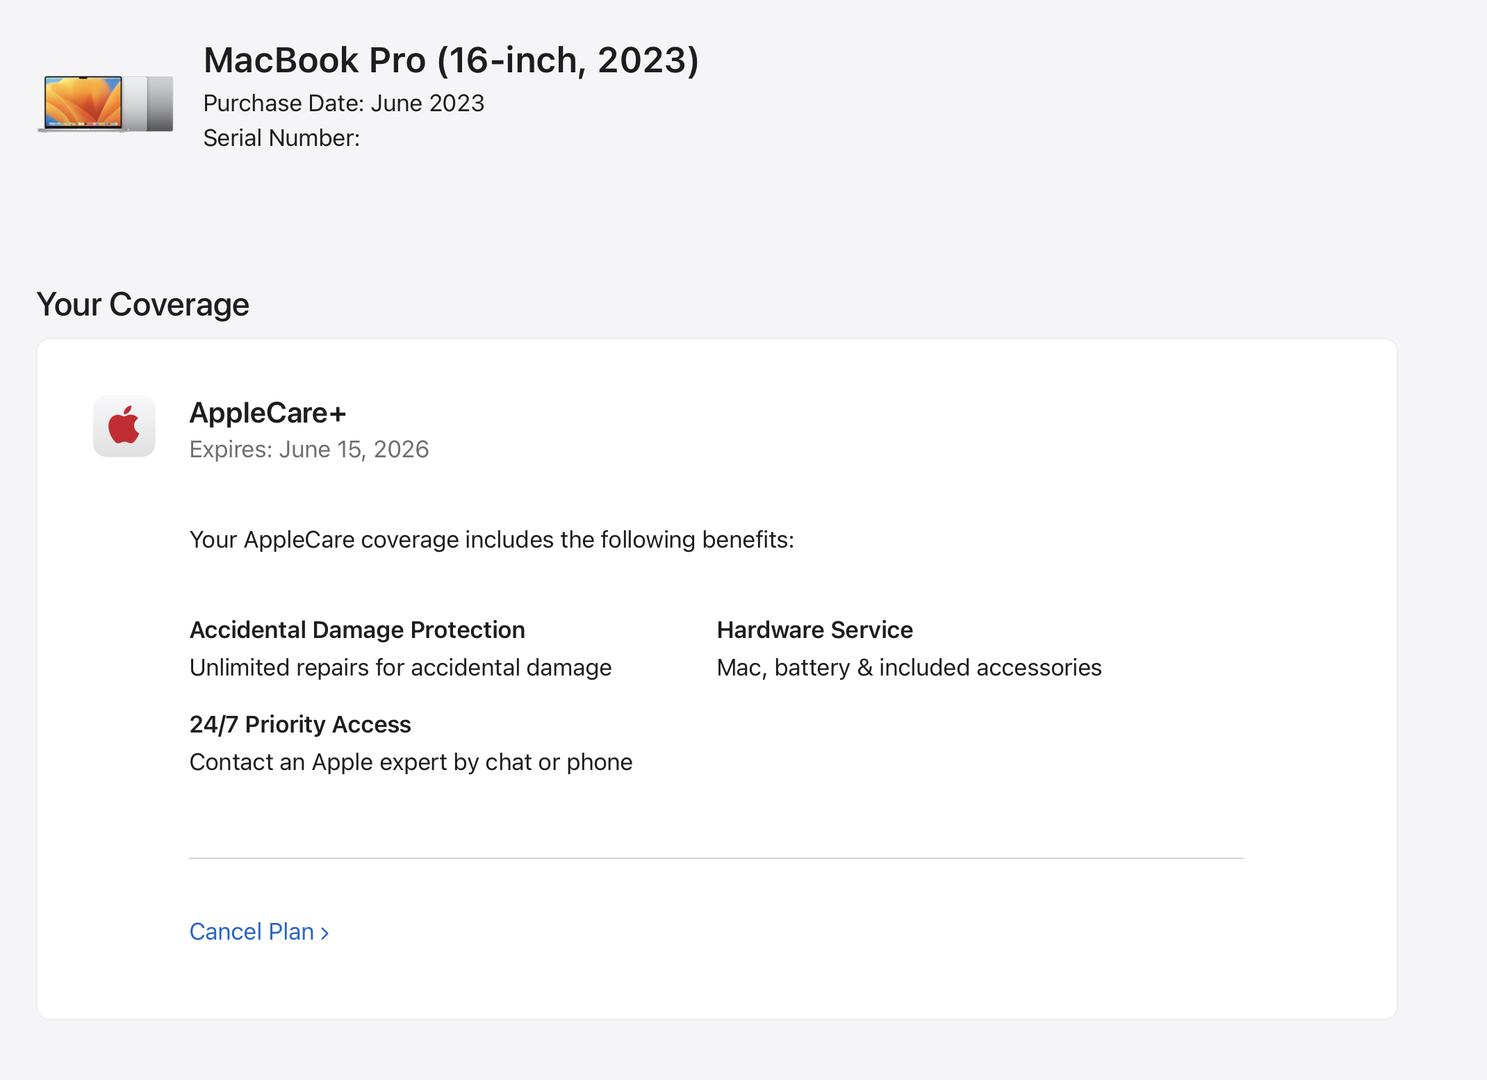Click the MacBook Pro device image
Screen dimensions: 1487x1080
[106, 103]
